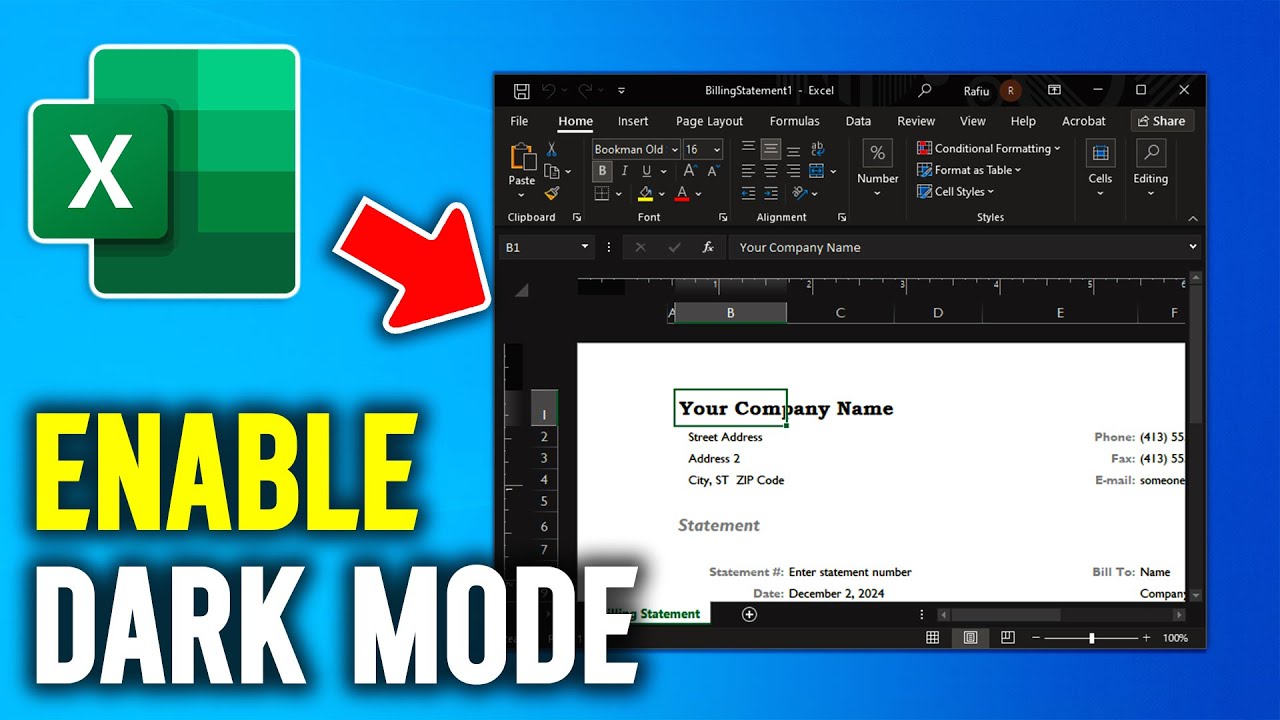
Task: Collapse the ribbon with the chevron
Action: click(x=1192, y=218)
